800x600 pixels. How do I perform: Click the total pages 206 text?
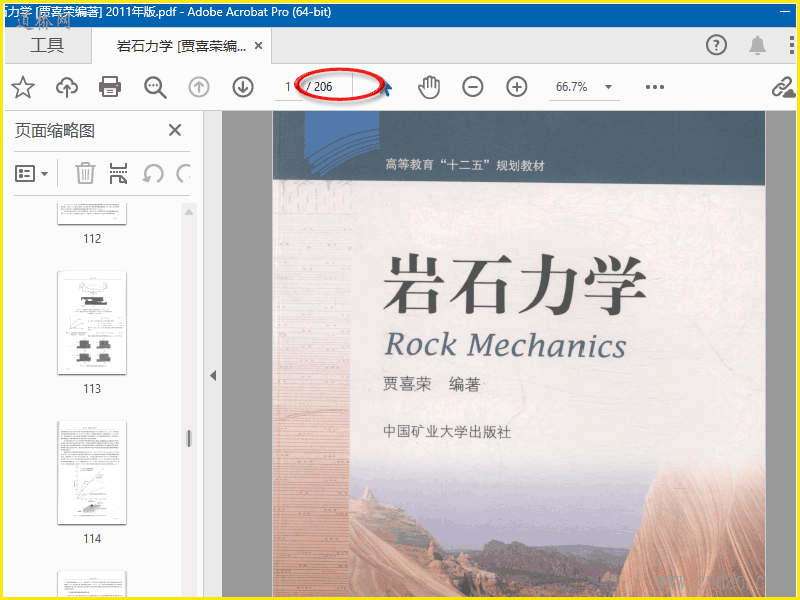(323, 87)
